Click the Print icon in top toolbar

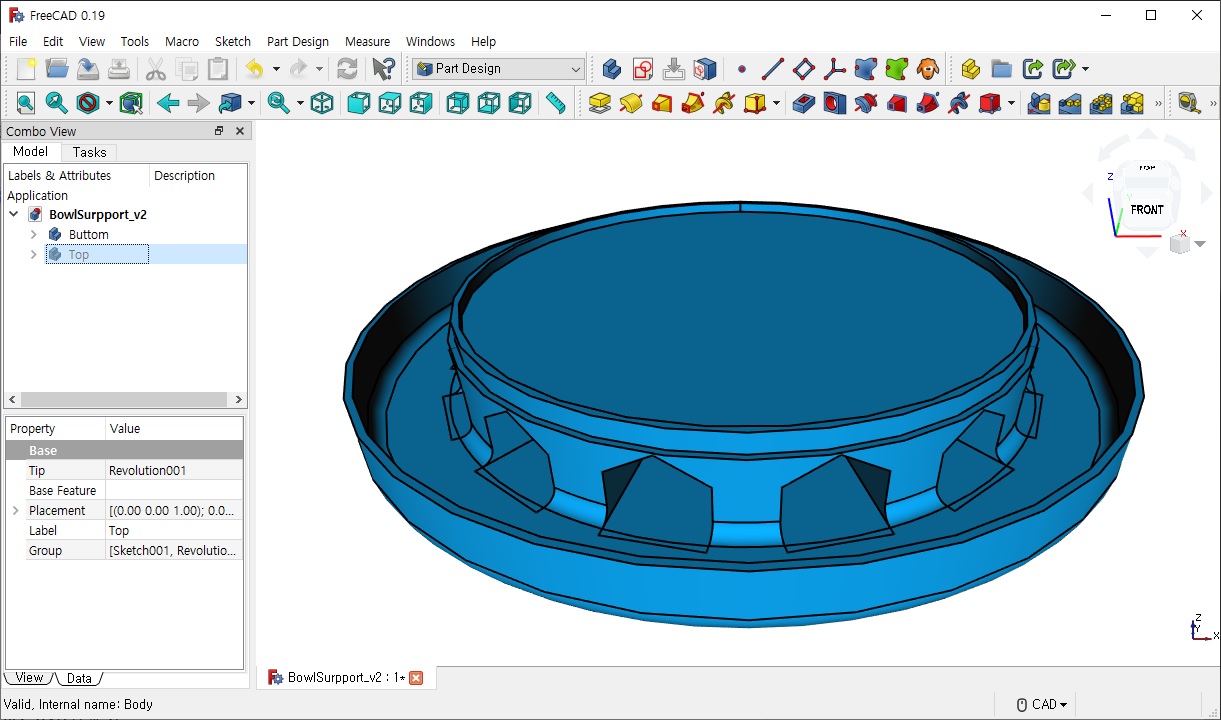(x=119, y=69)
